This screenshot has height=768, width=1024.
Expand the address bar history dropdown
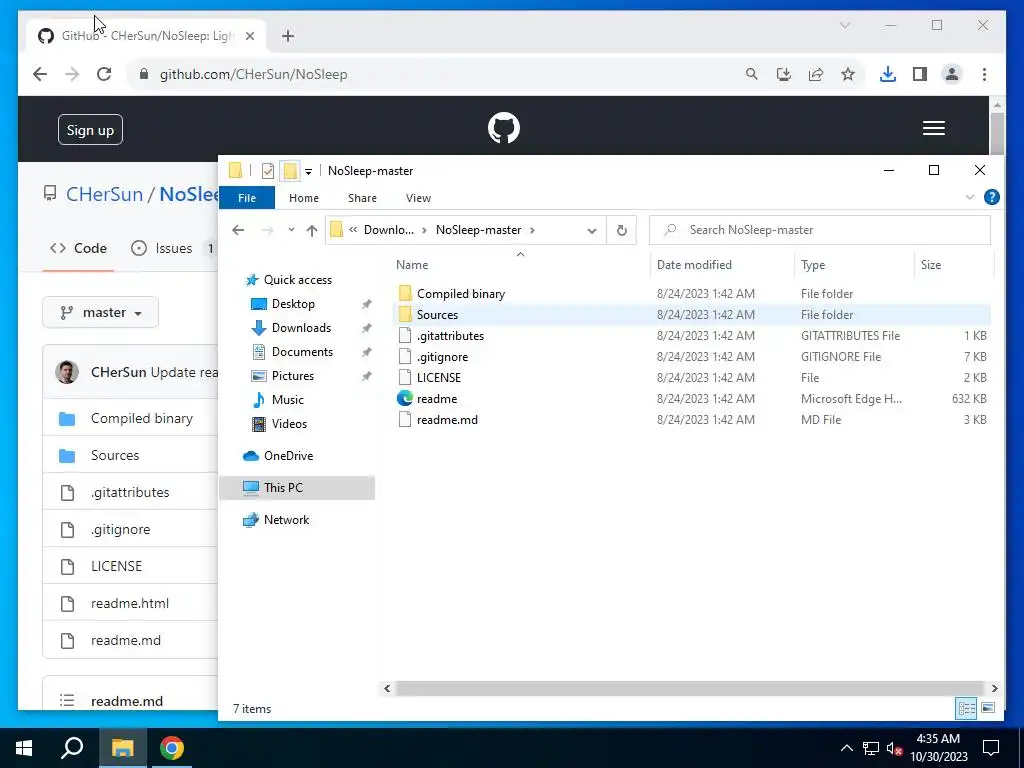592,231
